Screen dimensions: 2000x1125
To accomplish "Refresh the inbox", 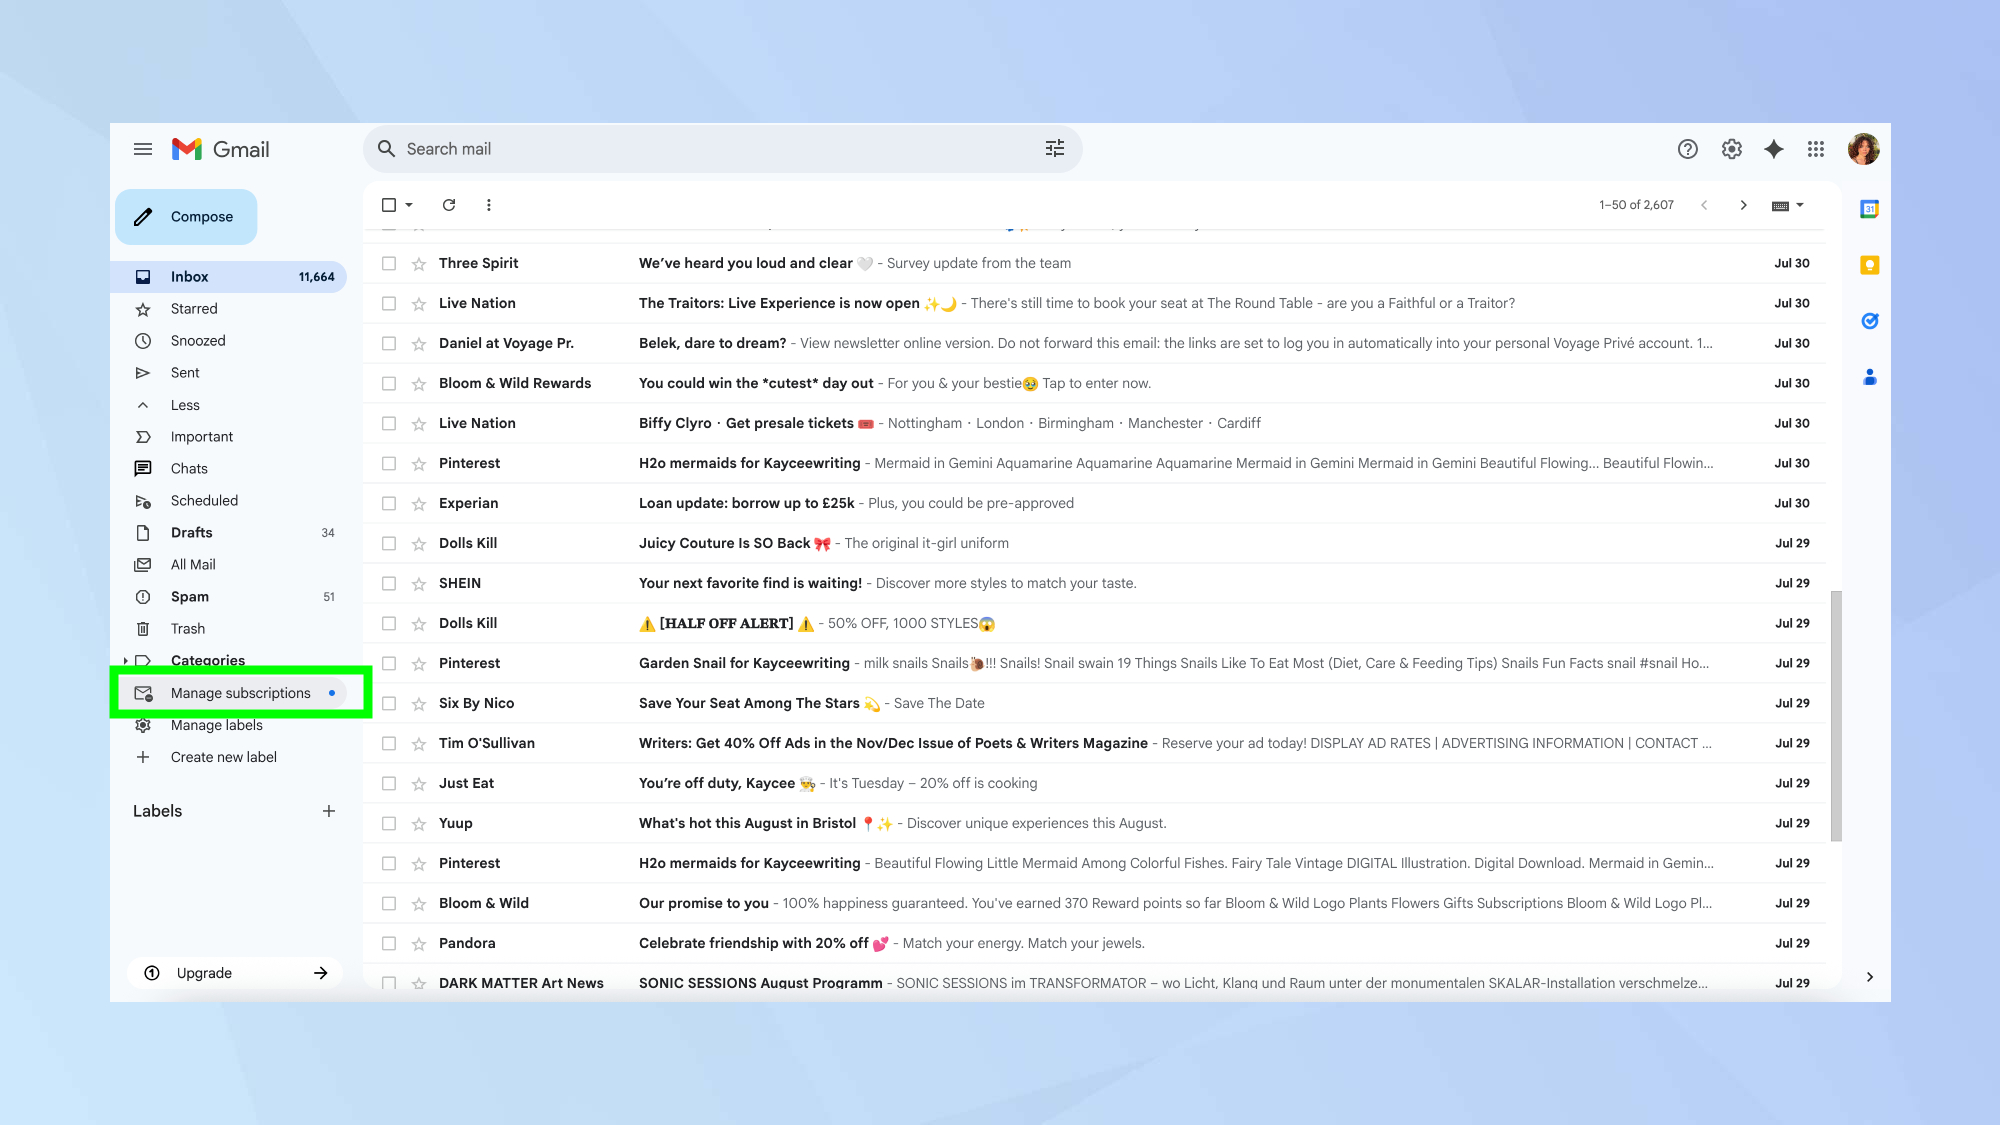I will (448, 204).
